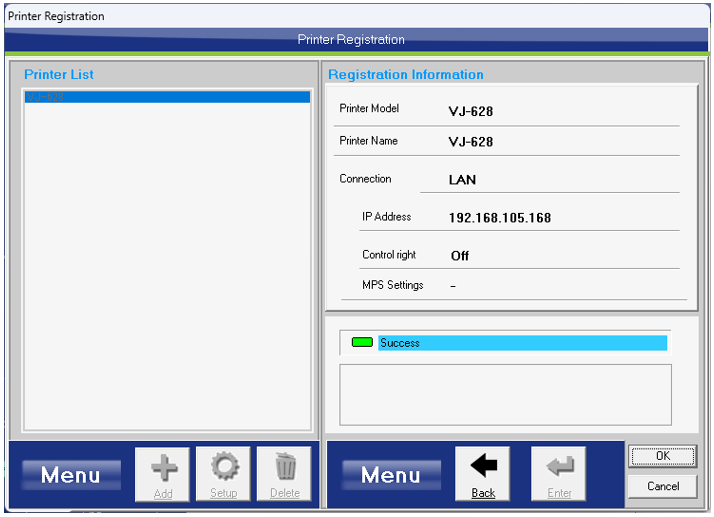Click the Connection label
This screenshot has width=714, height=517.
click(x=365, y=179)
